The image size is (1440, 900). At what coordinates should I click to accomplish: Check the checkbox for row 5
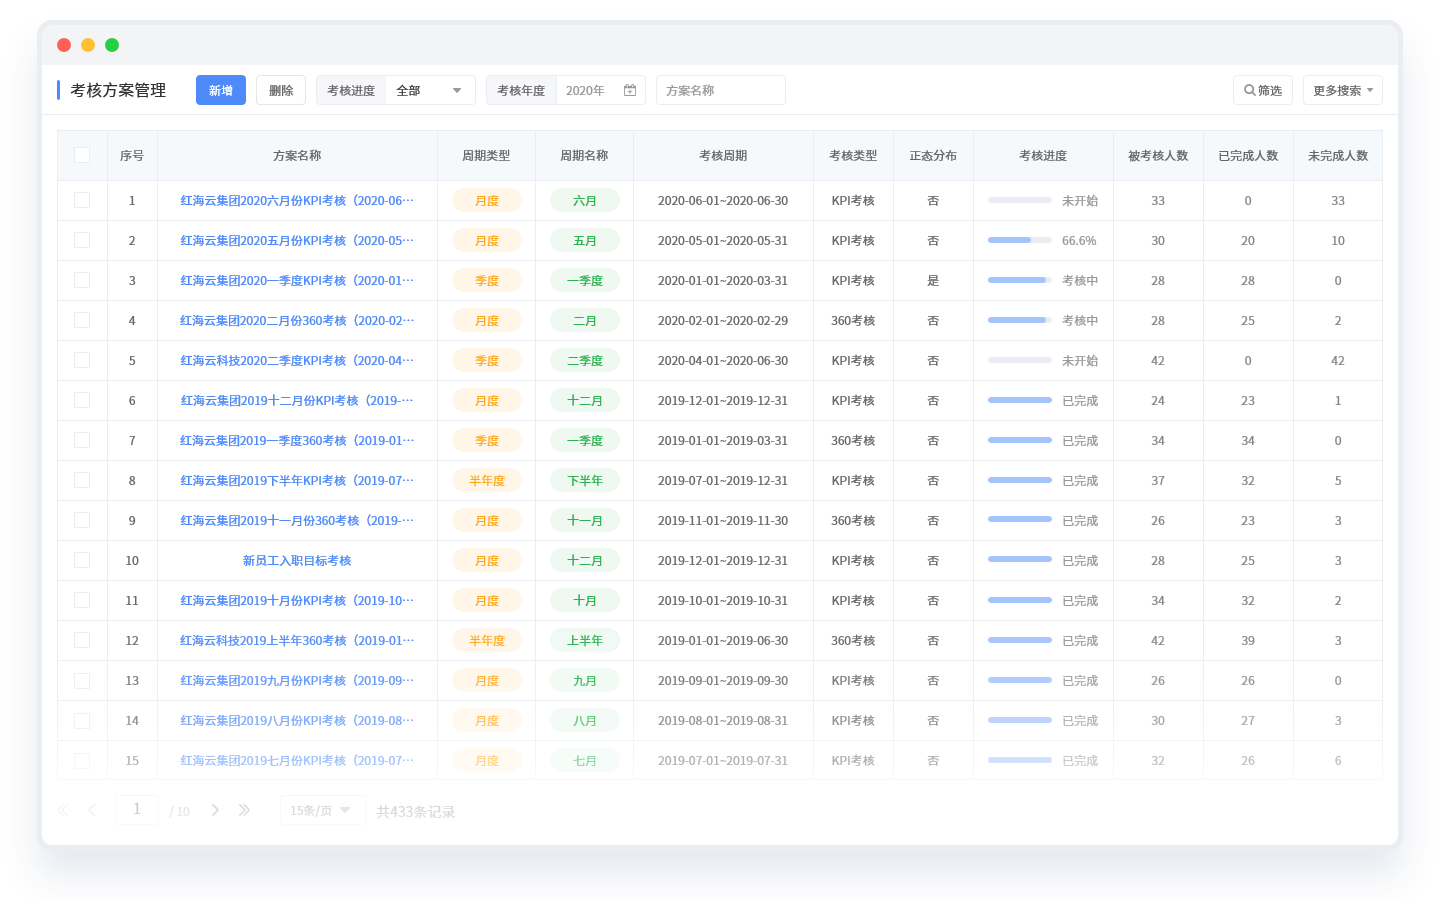tap(82, 360)
